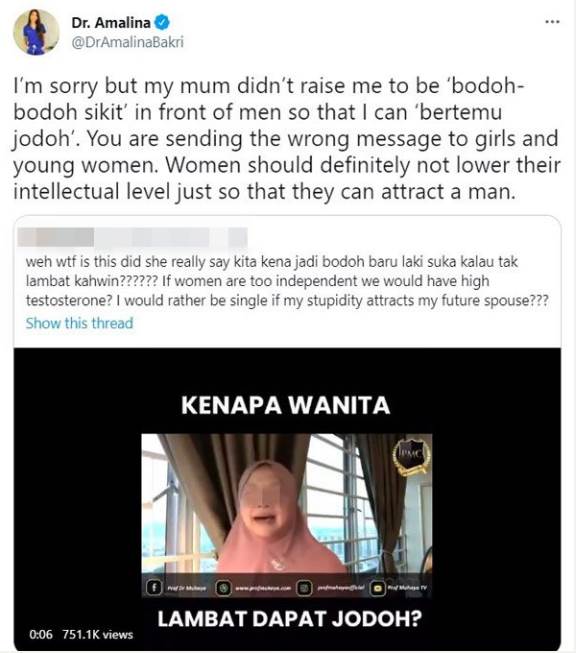Click the LAMBAT DAPAT JODOH? caption
The height and width of the screenshot is (653, 576).
[290, 619]
